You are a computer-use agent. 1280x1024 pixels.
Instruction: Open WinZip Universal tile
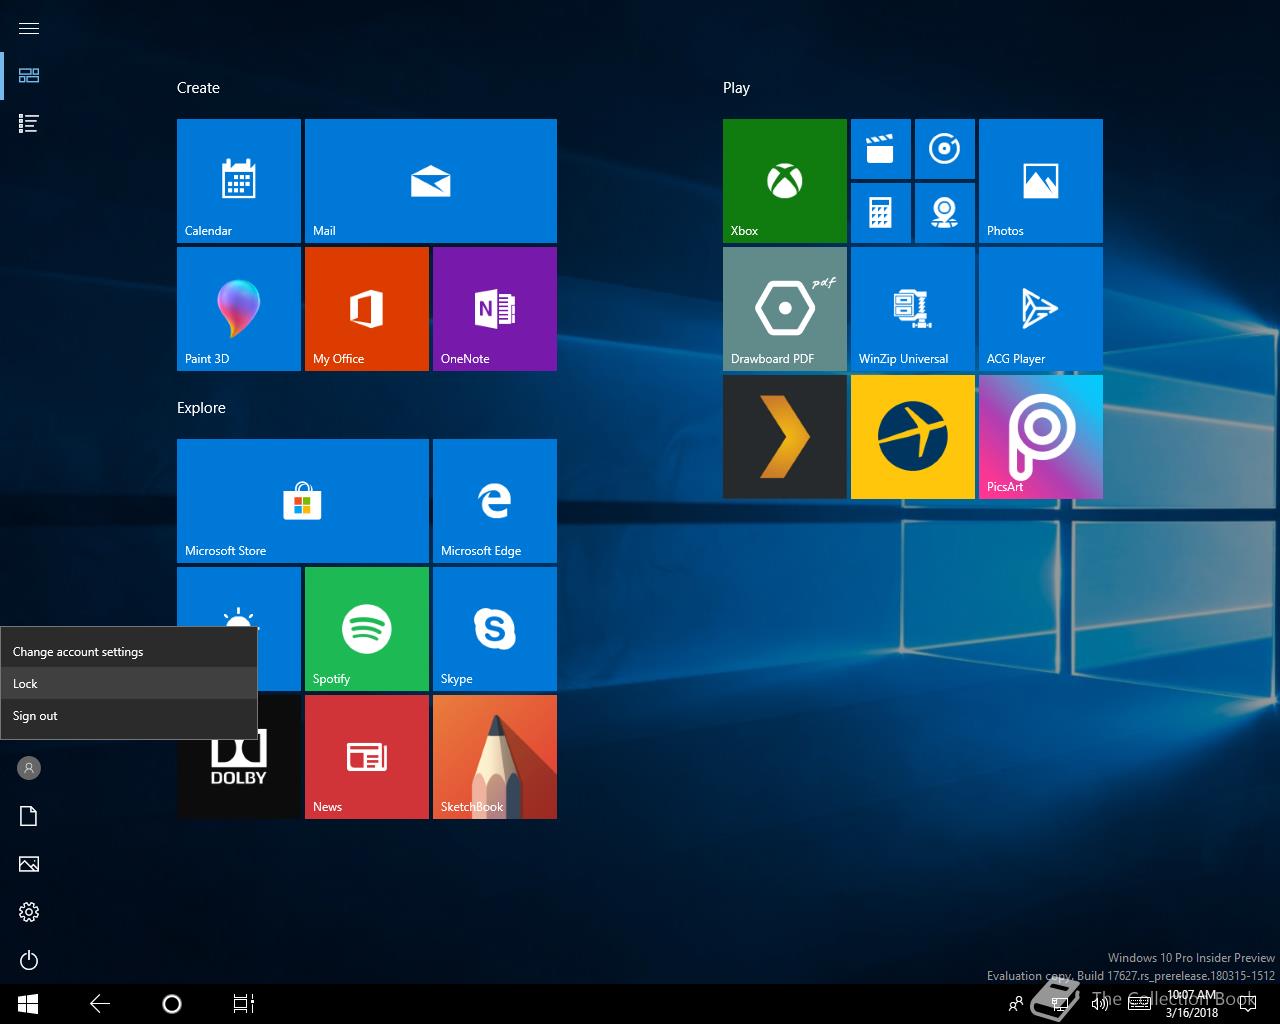[913, 309]
